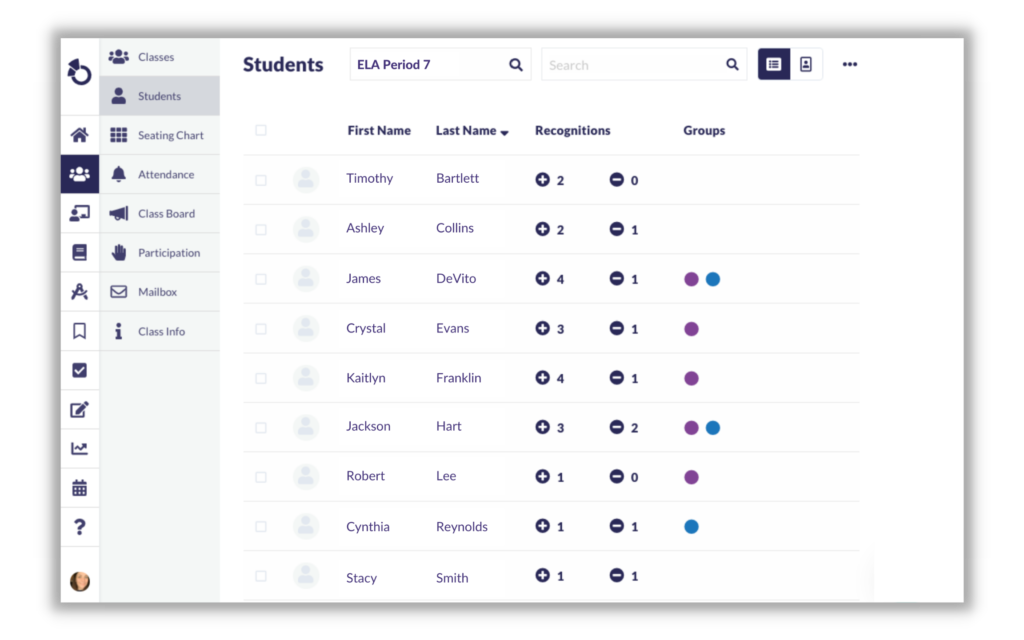Click the help question mark icon
This screenshot has height=640, width=1024.
pyautogui.click(x=79, y=527)
